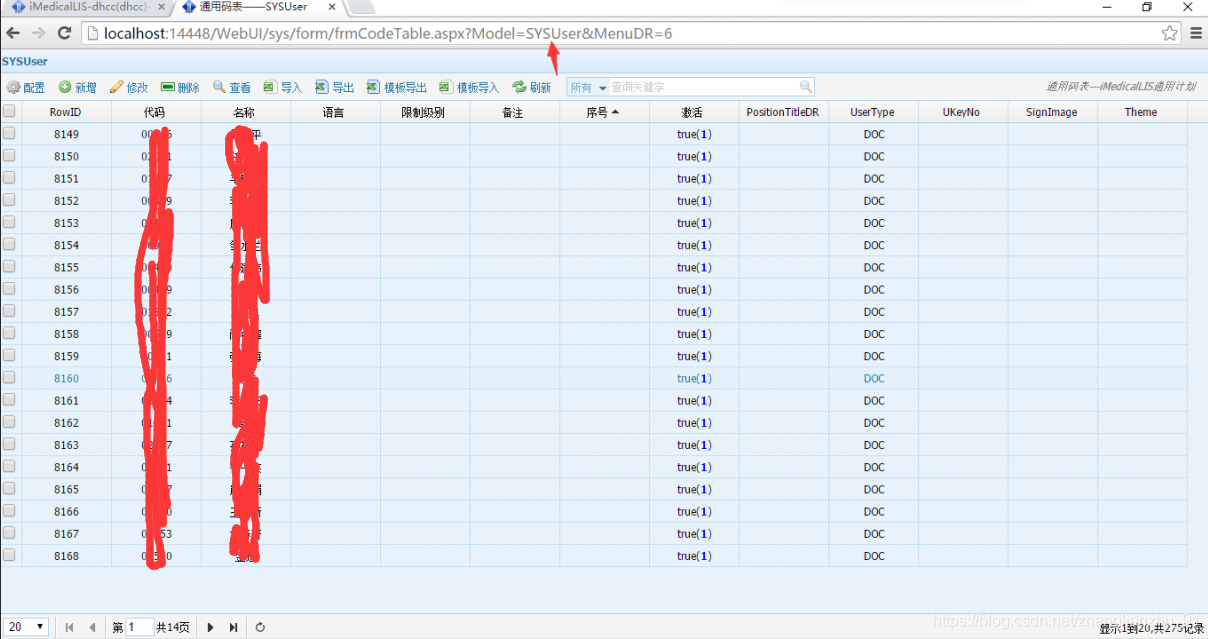Click the 新增 (add) toolbar button
Screen dimensions: 1208x639
(78, 88)
